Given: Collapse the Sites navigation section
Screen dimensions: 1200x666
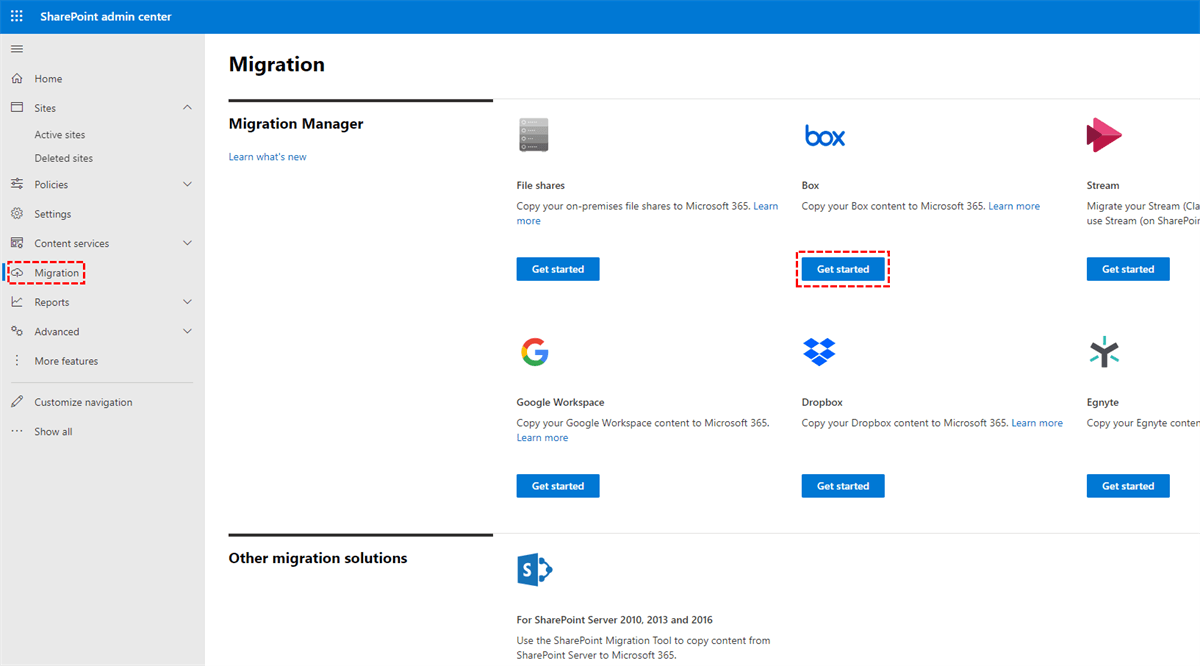Looking at the screenshot, I should pyautogui.click(x=187, y=108).
